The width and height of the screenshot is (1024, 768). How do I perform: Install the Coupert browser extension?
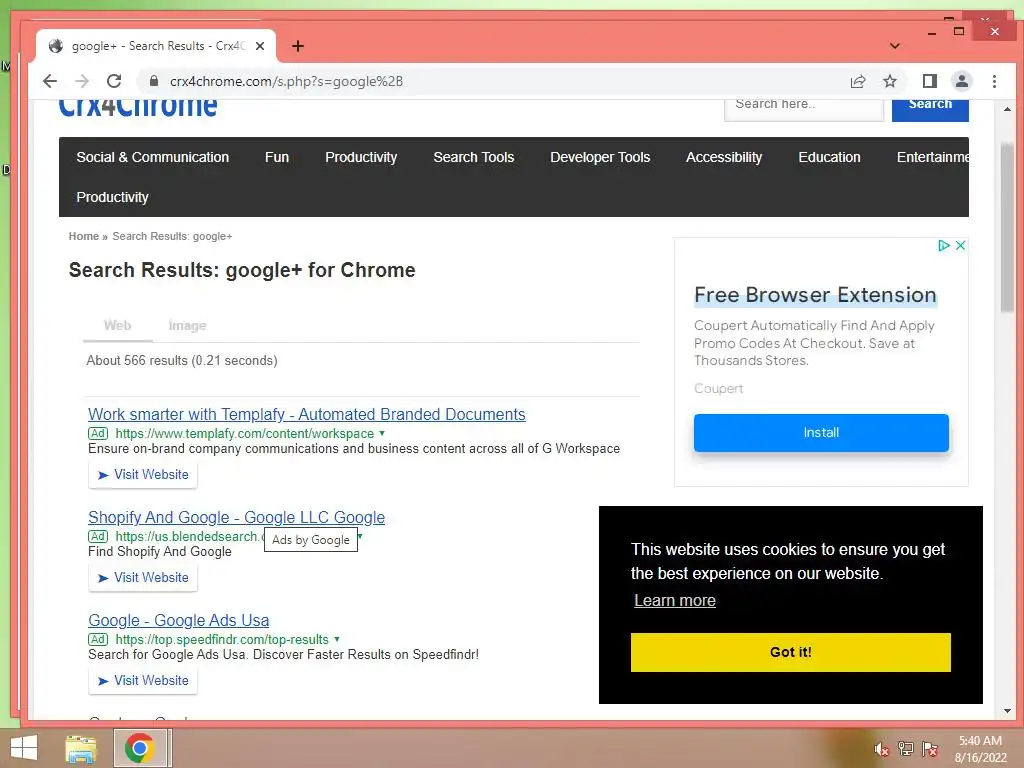point(821,432)
